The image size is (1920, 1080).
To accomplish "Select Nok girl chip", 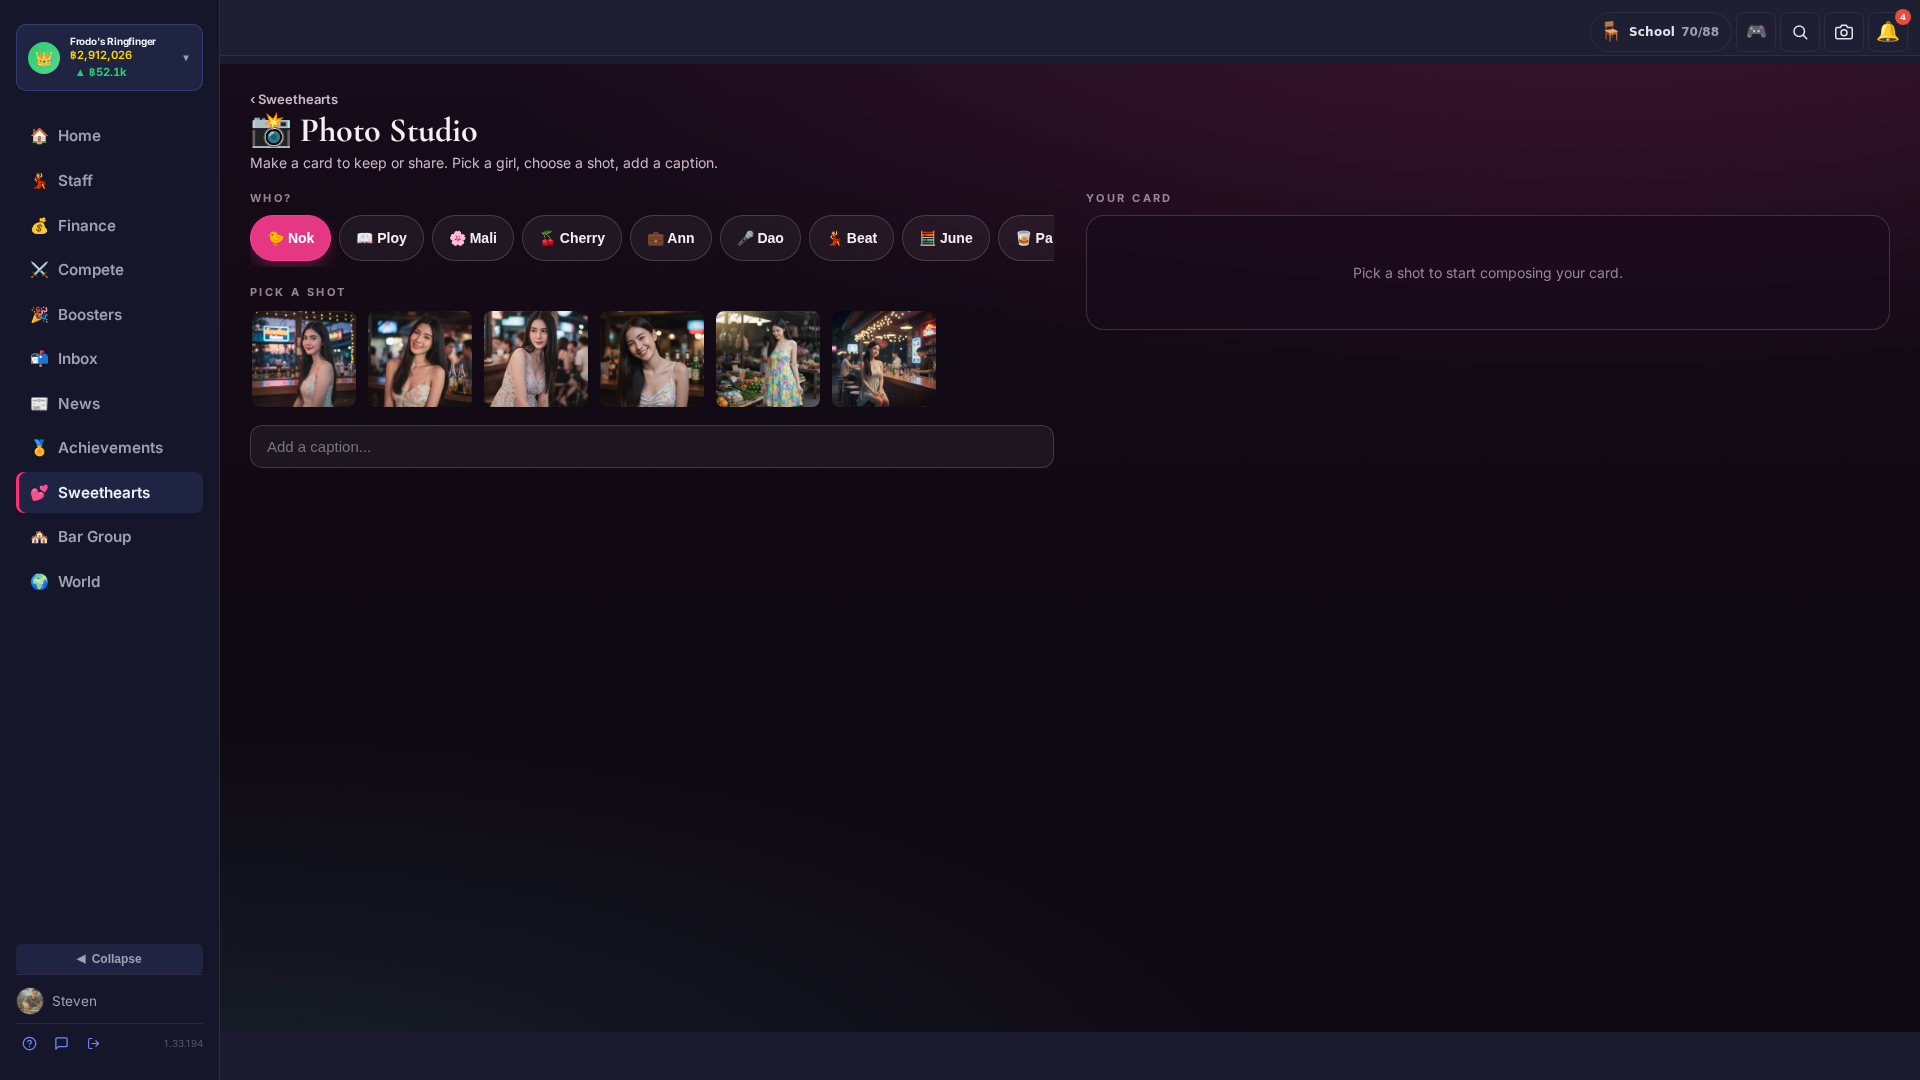I will pos(290,238).
